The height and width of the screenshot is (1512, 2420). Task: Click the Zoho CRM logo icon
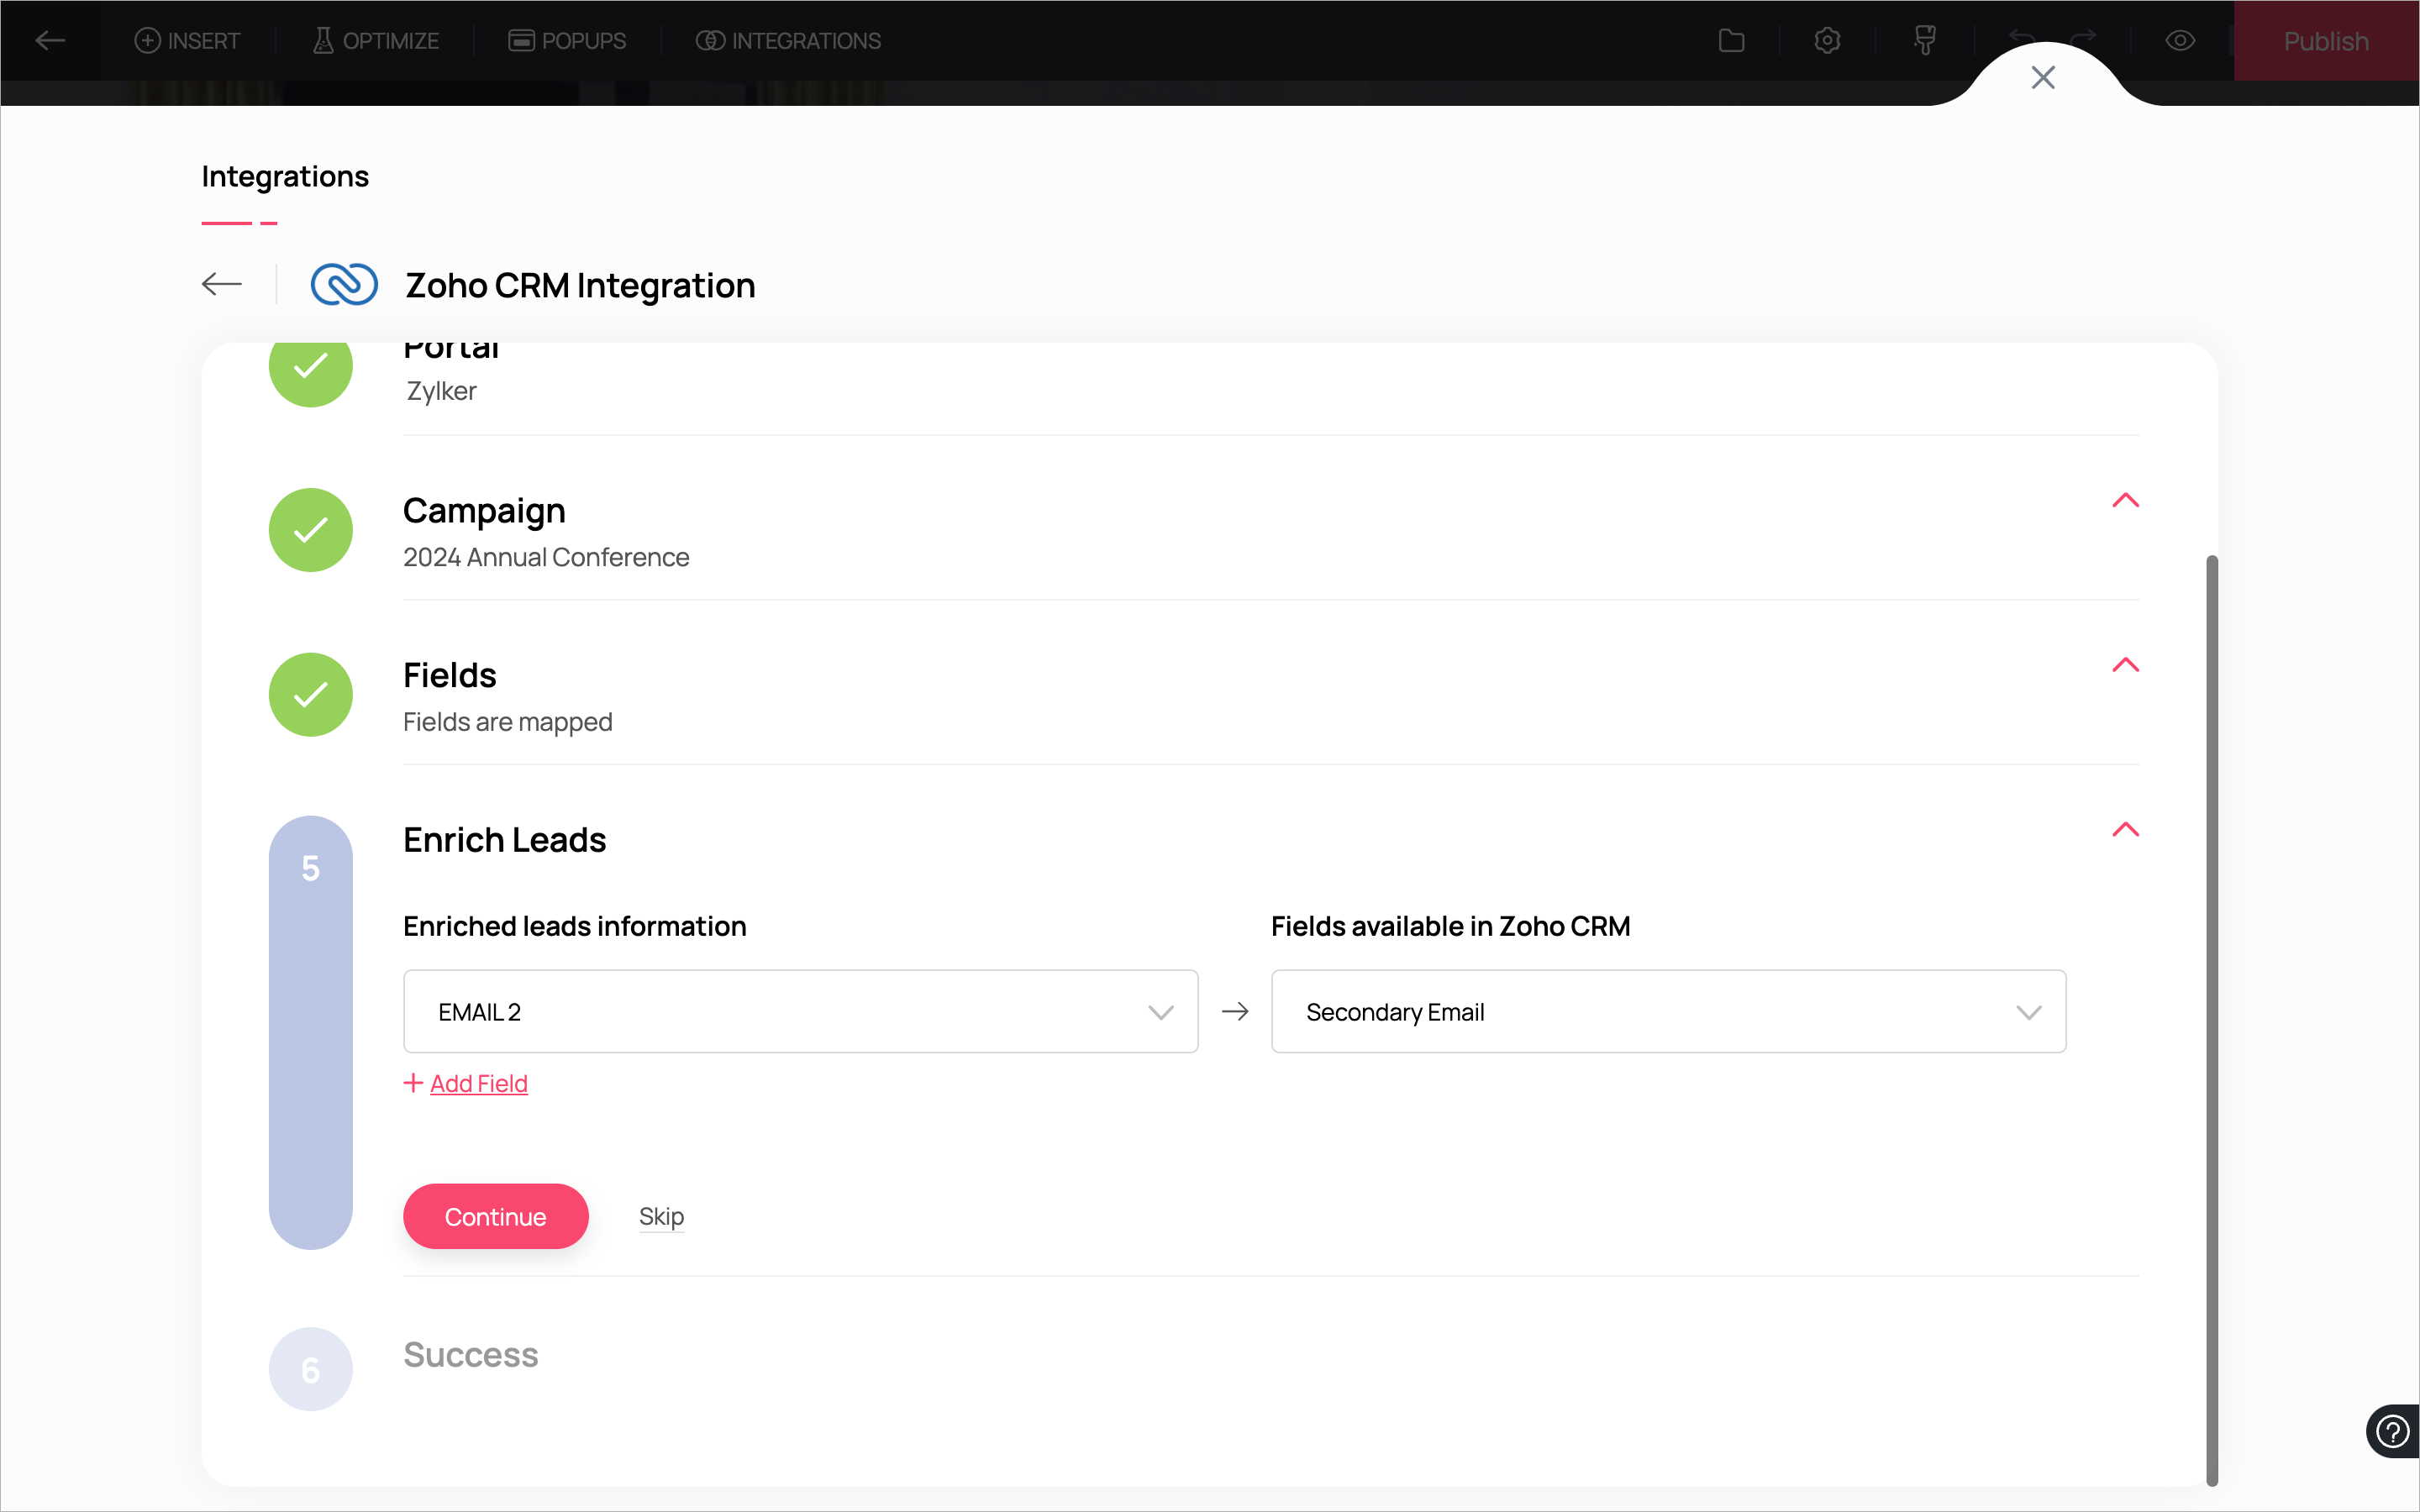pyautogui.click(x=344, y=285)
